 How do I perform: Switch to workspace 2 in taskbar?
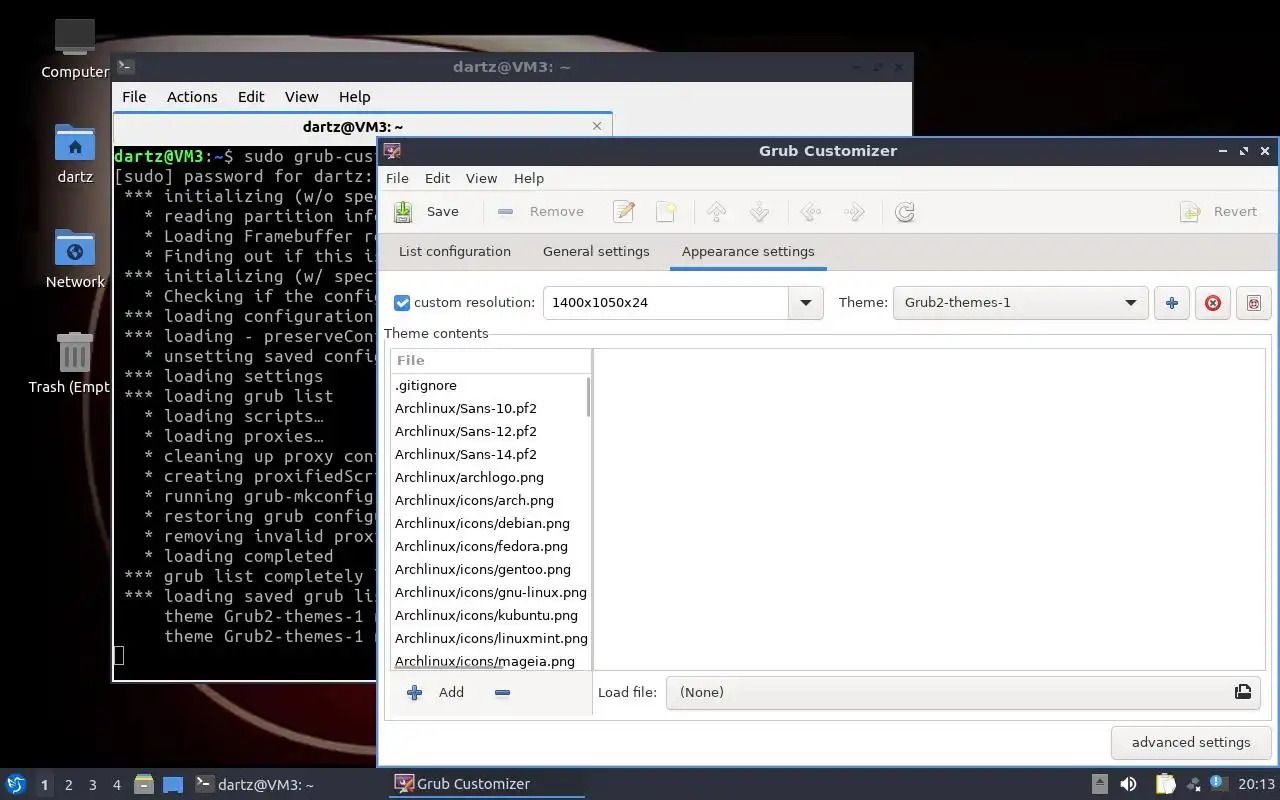click(69, 785)
